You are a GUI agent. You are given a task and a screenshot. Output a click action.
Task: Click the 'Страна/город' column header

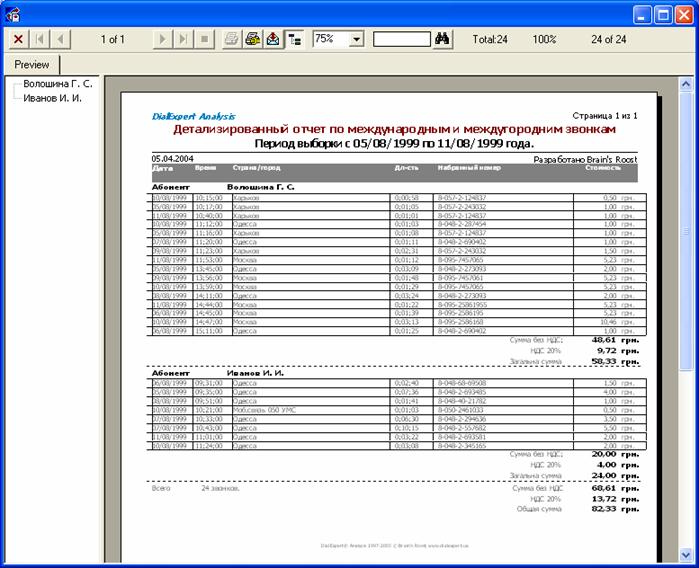(256, 168)
